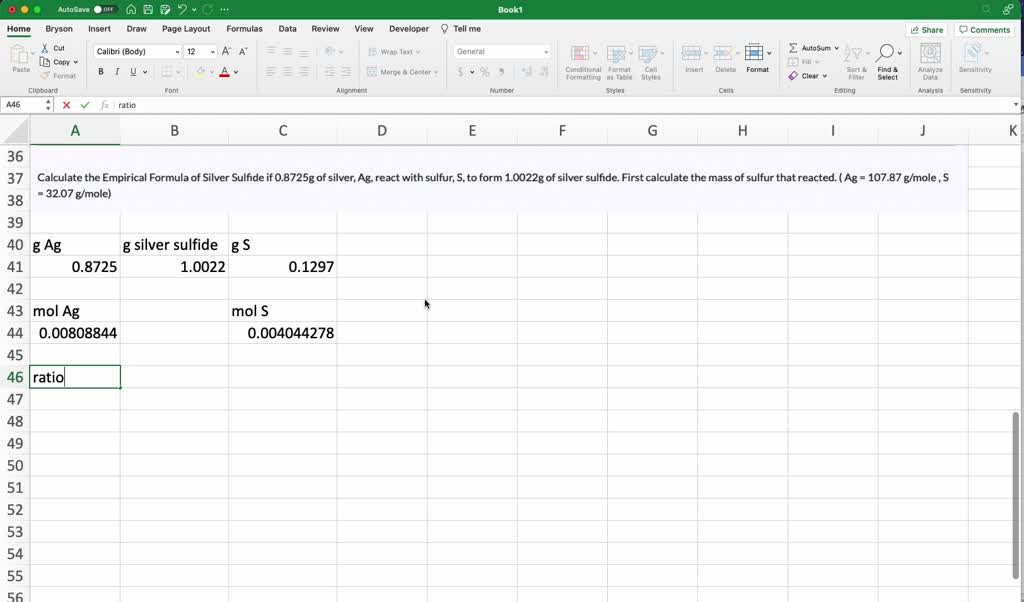Select cell C44 with mol S value
The width and height of the screenshot is (1024, 602).
click(283, 333)
